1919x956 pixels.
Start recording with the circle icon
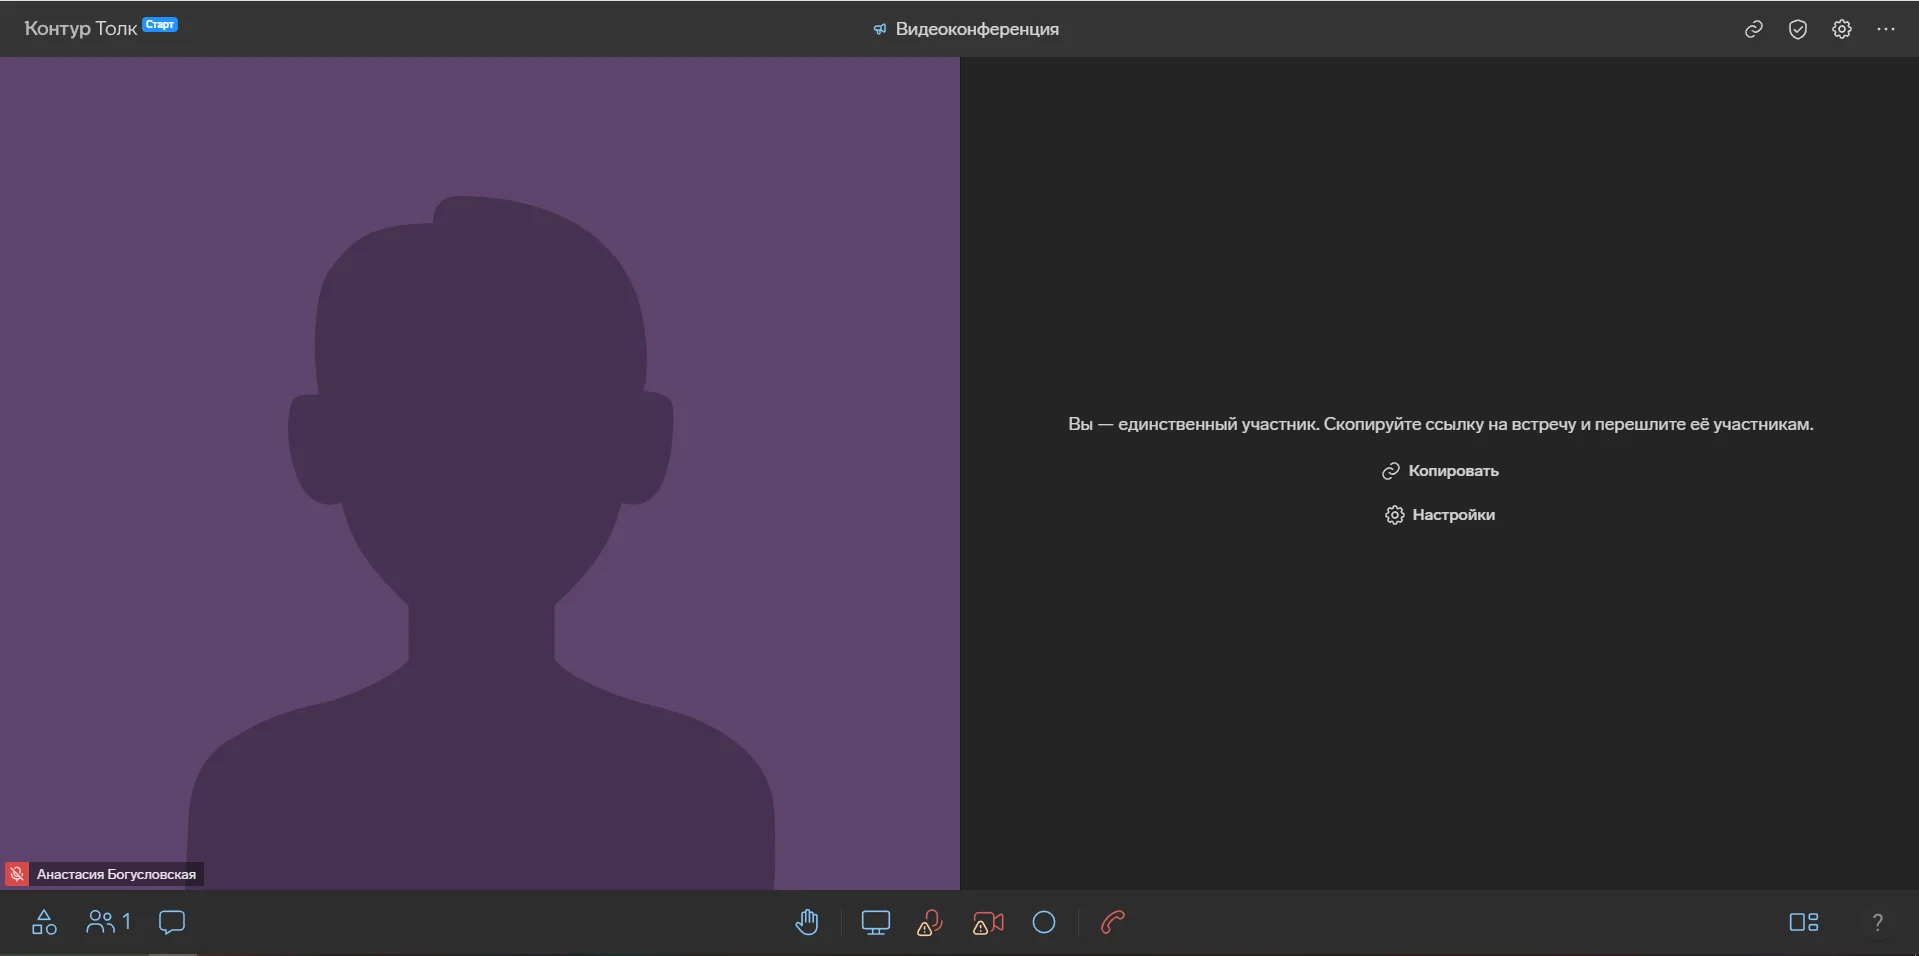pyautogui.click(x=1044, y=922)
